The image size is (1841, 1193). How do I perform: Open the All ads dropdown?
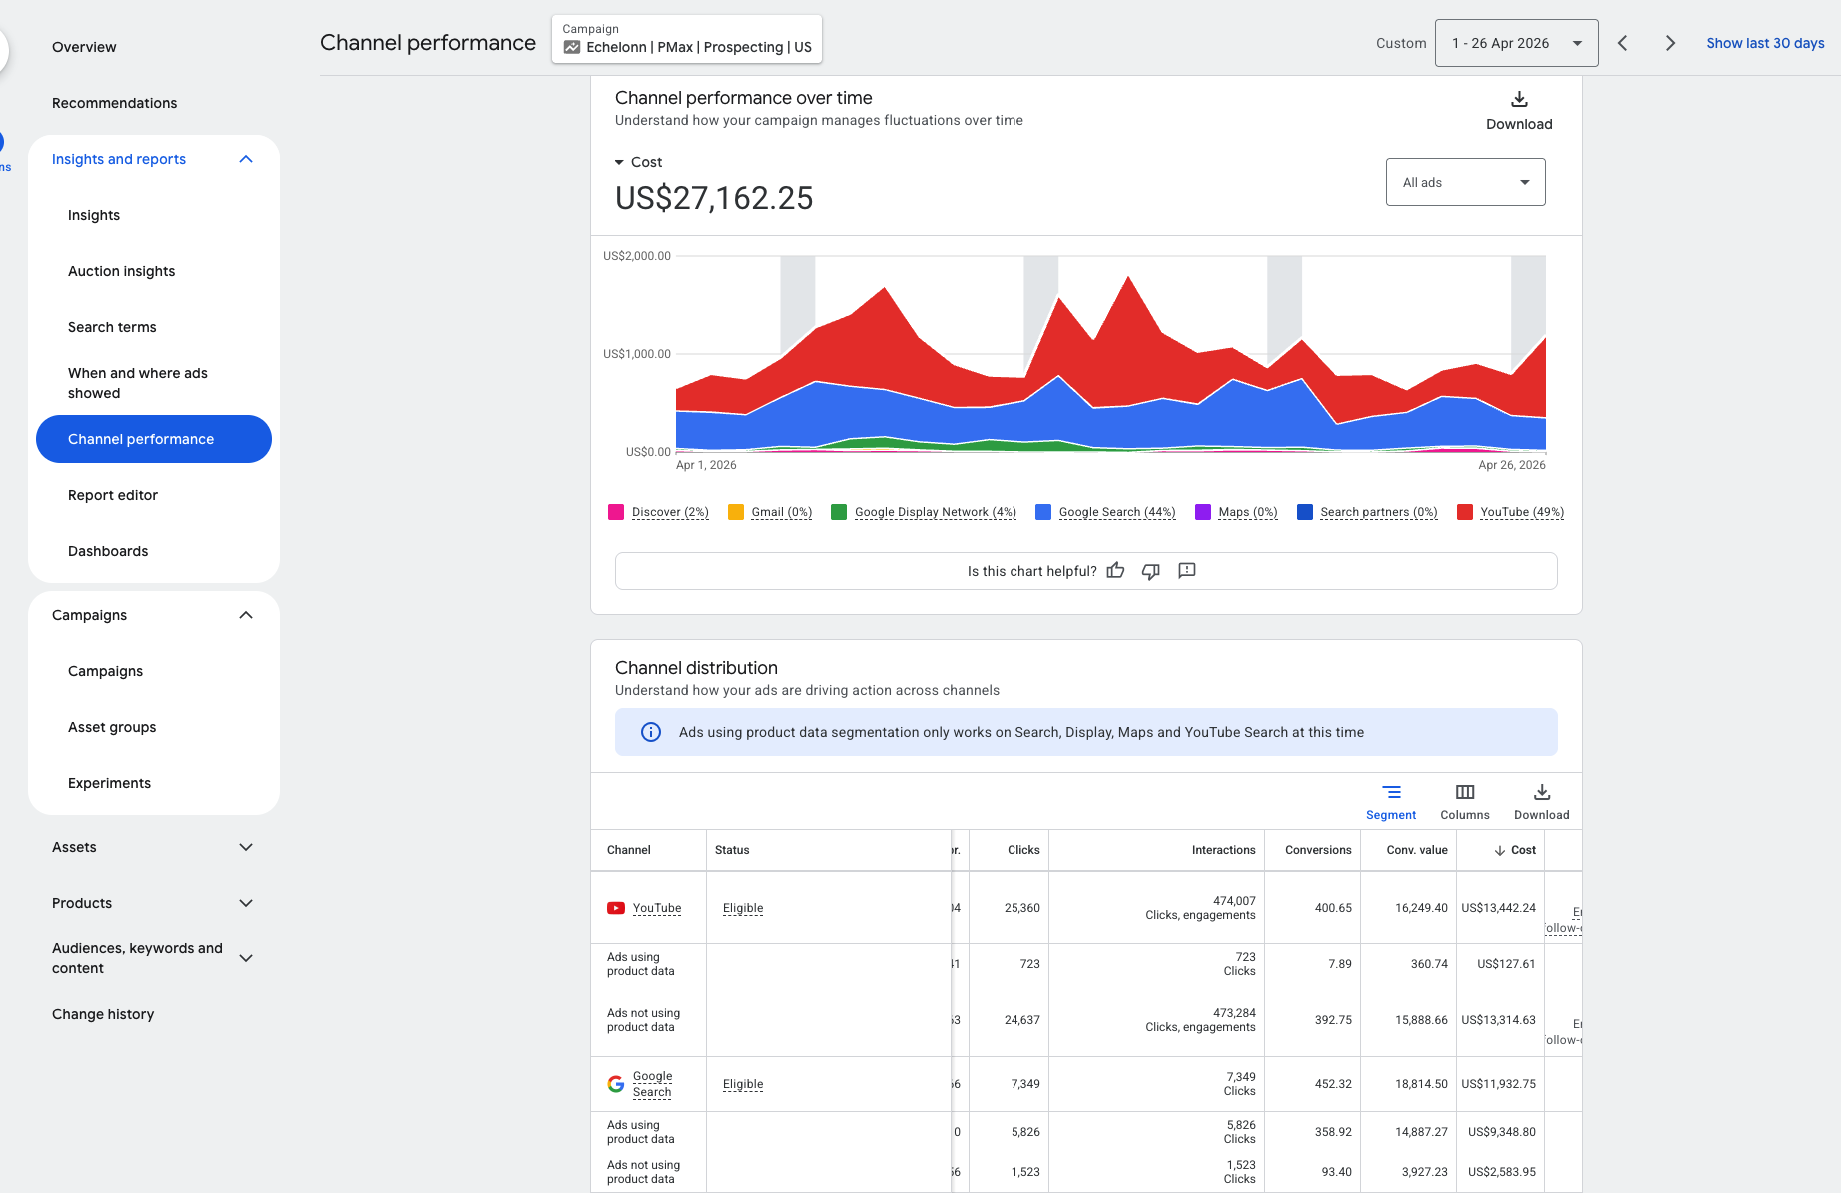click(1465, 182)
